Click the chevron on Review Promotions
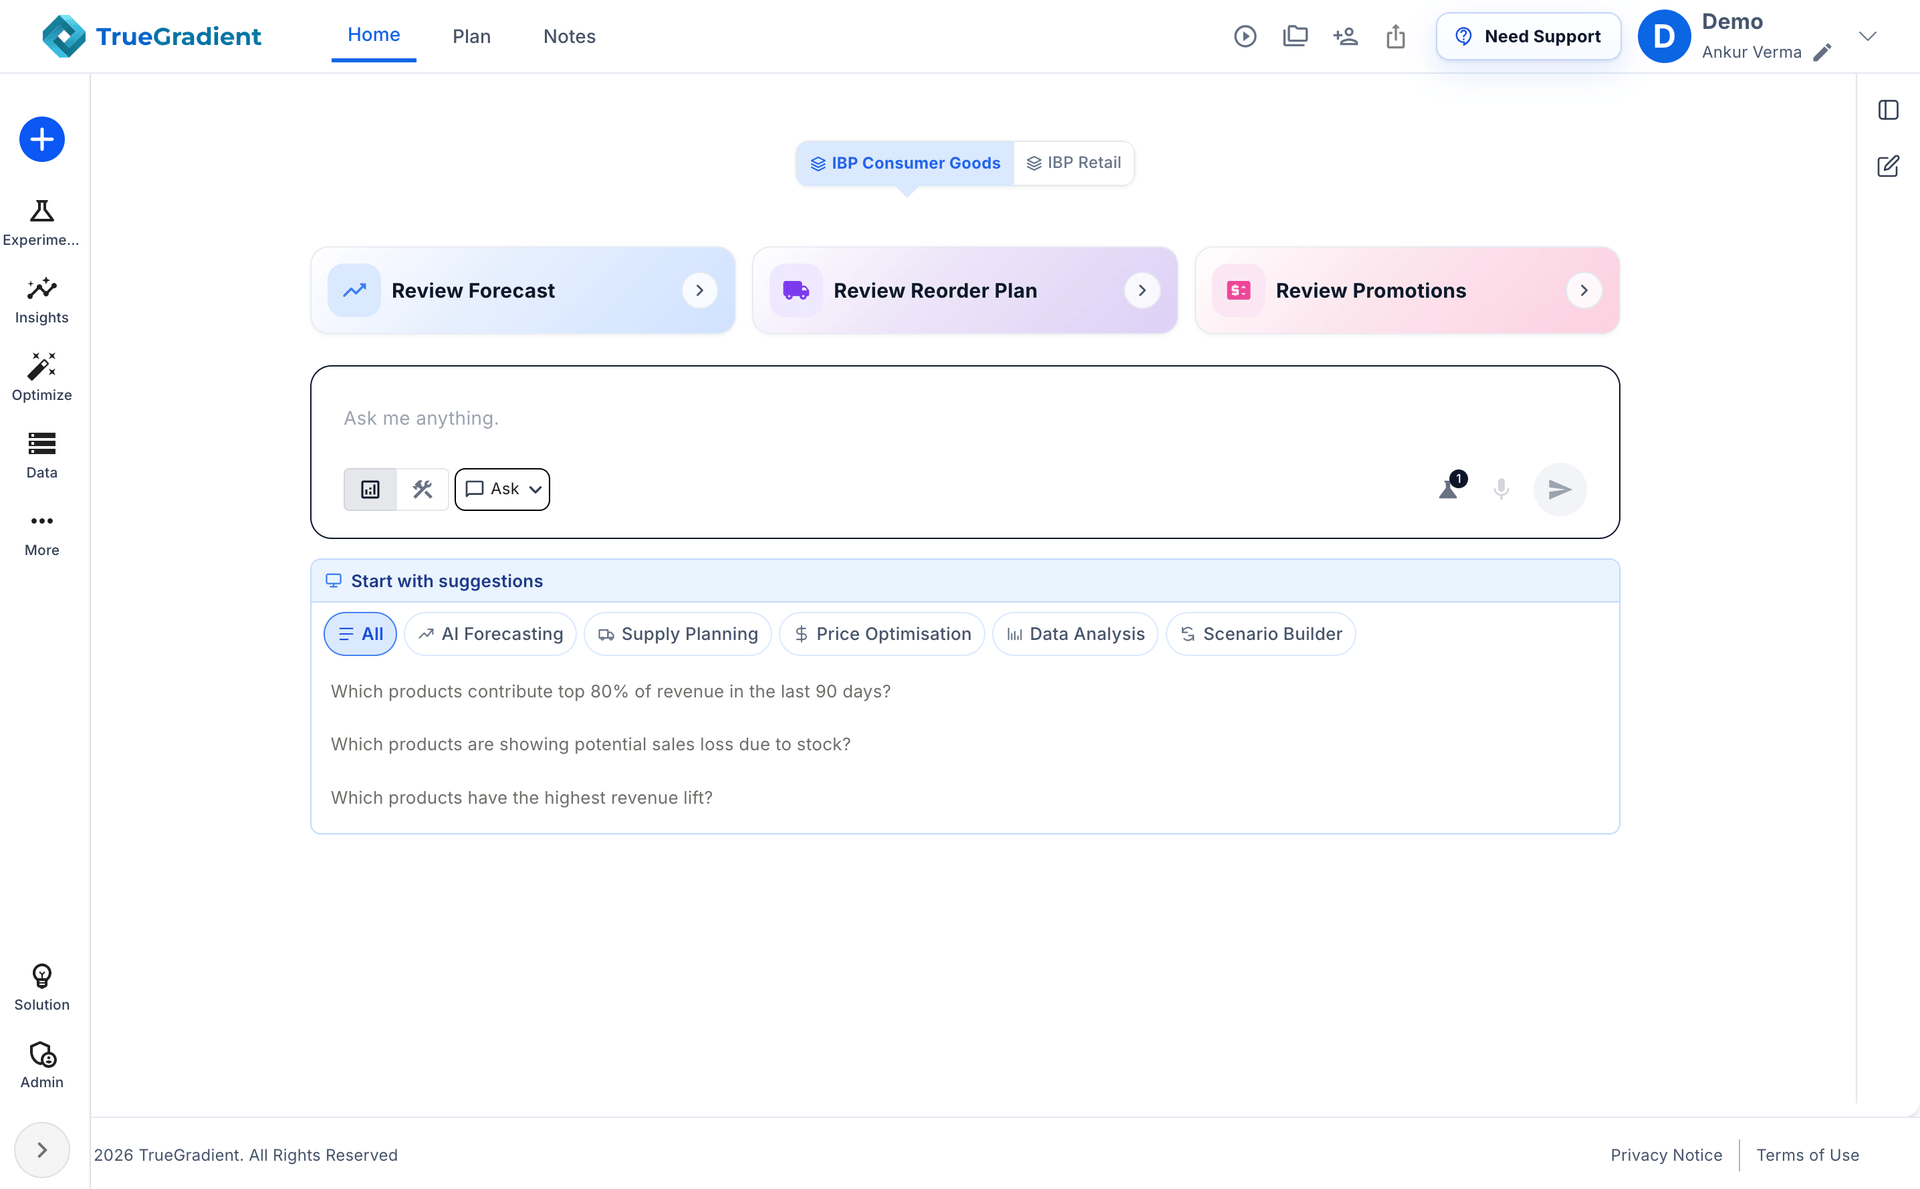This screenshot has height=1189, width=1920. point(1584,290)
